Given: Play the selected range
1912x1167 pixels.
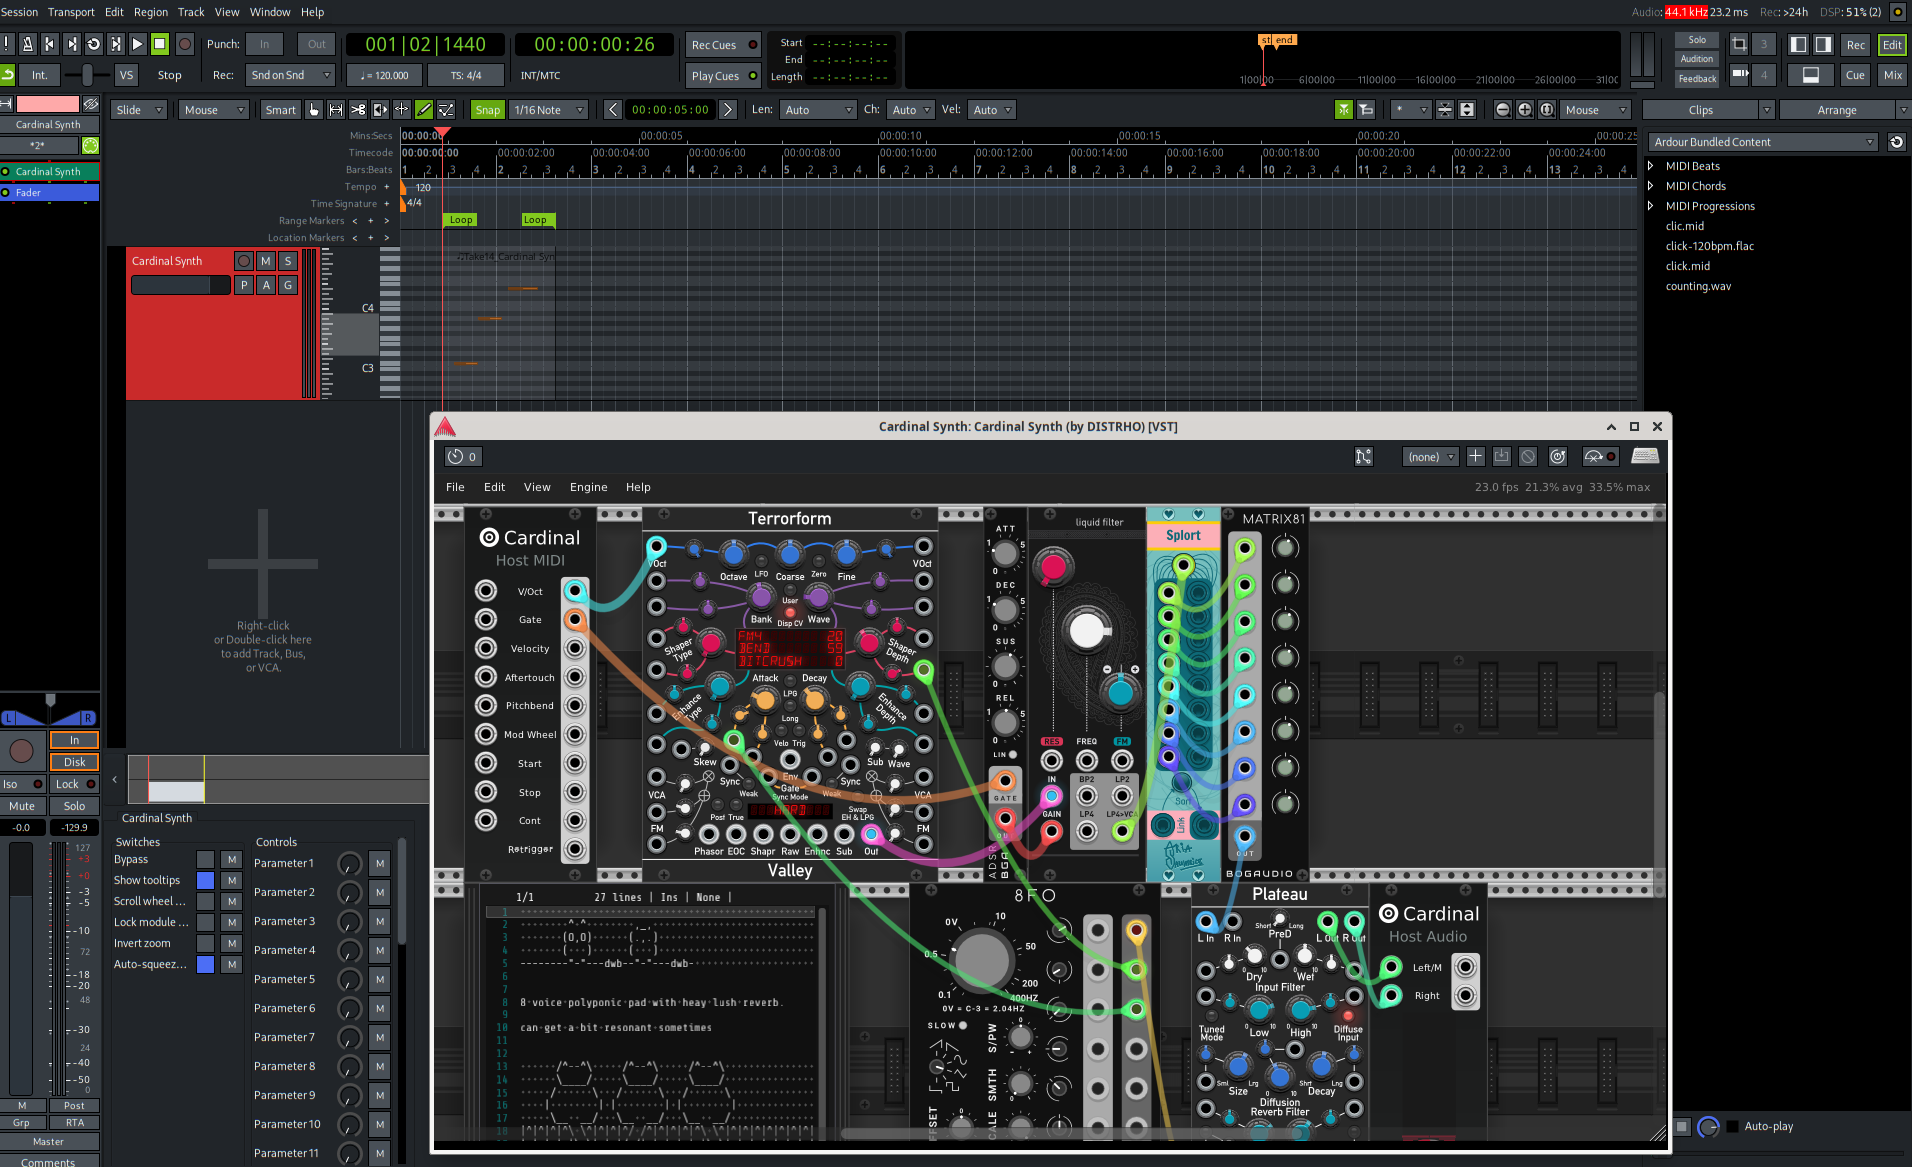Looking at the screenshot, I should coord(115,44).
